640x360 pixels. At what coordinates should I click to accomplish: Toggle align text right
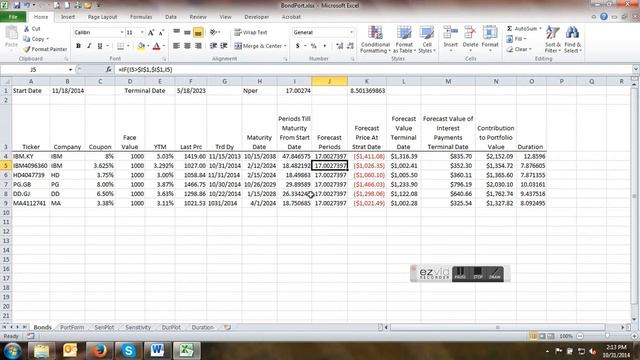click(198, 46)
